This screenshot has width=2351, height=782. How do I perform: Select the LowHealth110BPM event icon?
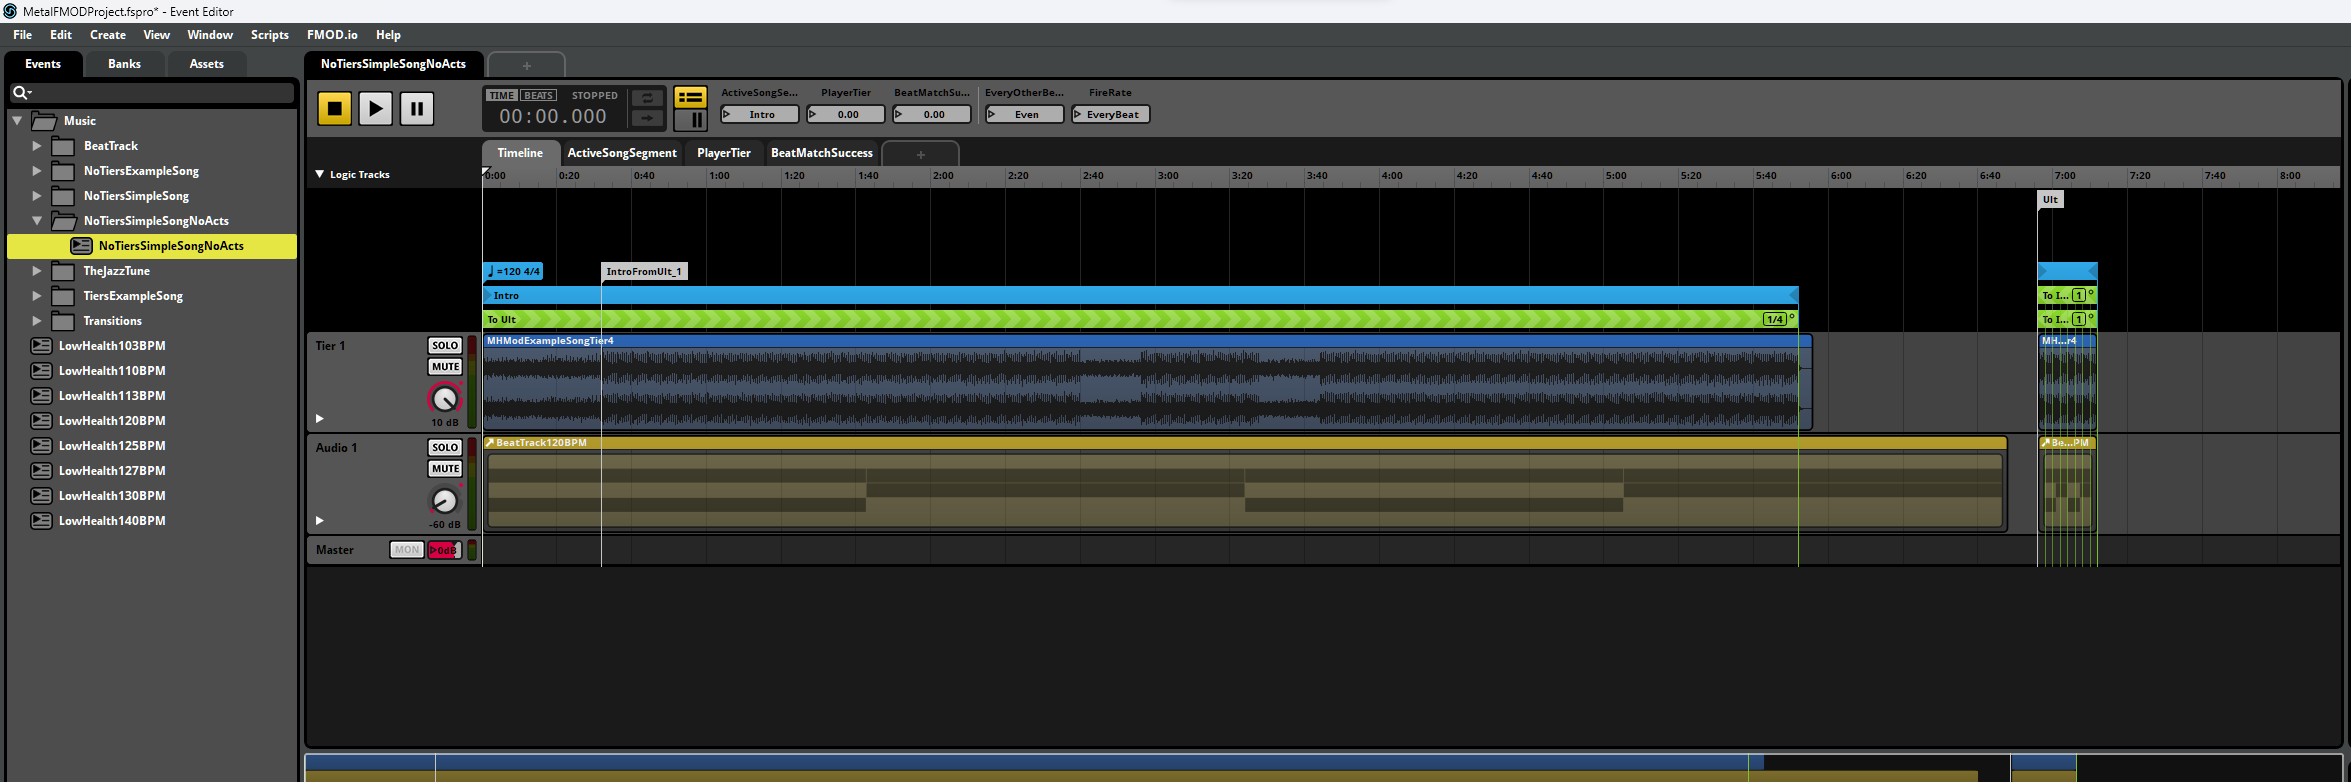pyautogui.click(x=41, y=370)
